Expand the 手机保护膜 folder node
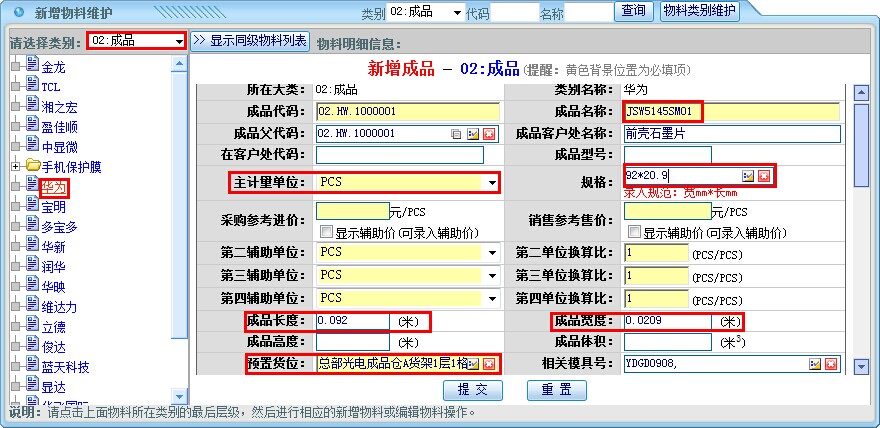Image resolution: width=880 pixels, height=428 pixels. pos(15,165)
